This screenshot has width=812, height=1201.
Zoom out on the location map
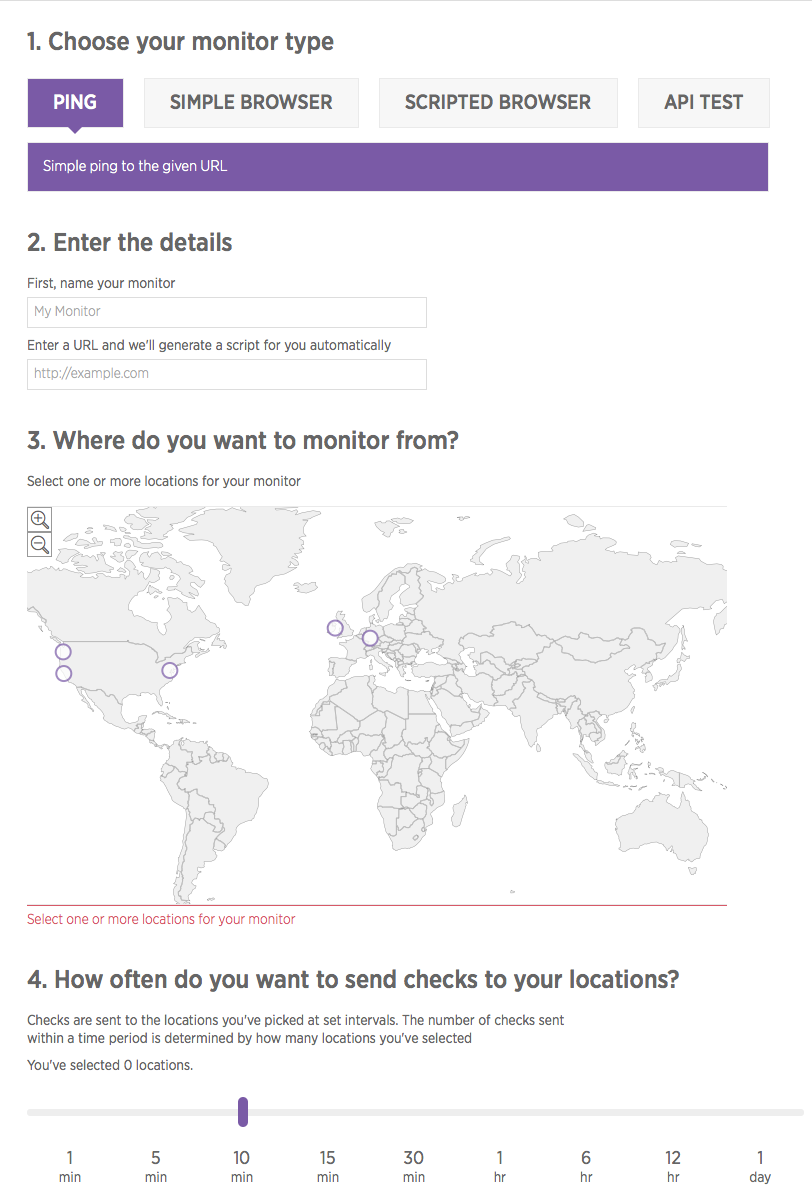(x=40, y=545)
